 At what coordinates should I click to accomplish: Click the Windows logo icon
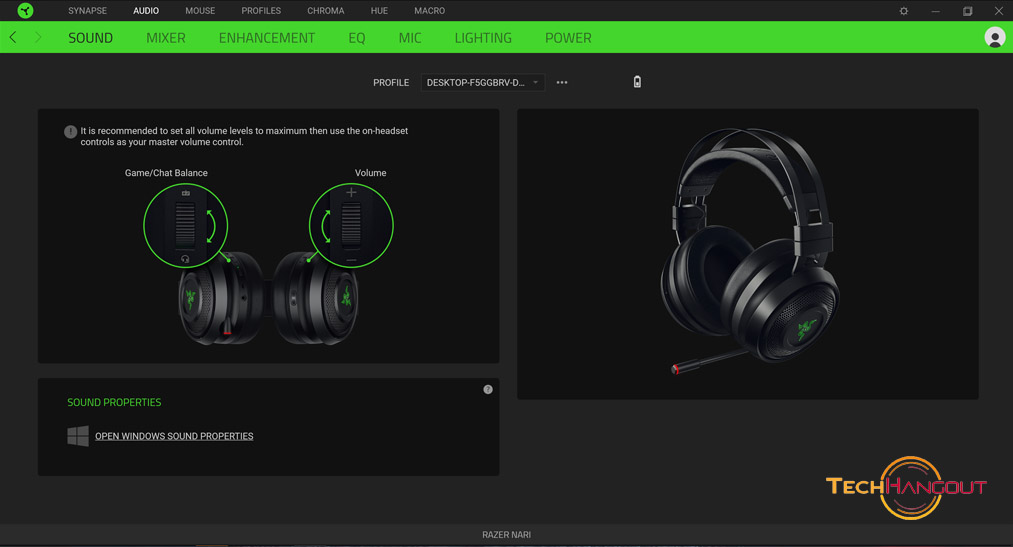(x=78, y=436)
